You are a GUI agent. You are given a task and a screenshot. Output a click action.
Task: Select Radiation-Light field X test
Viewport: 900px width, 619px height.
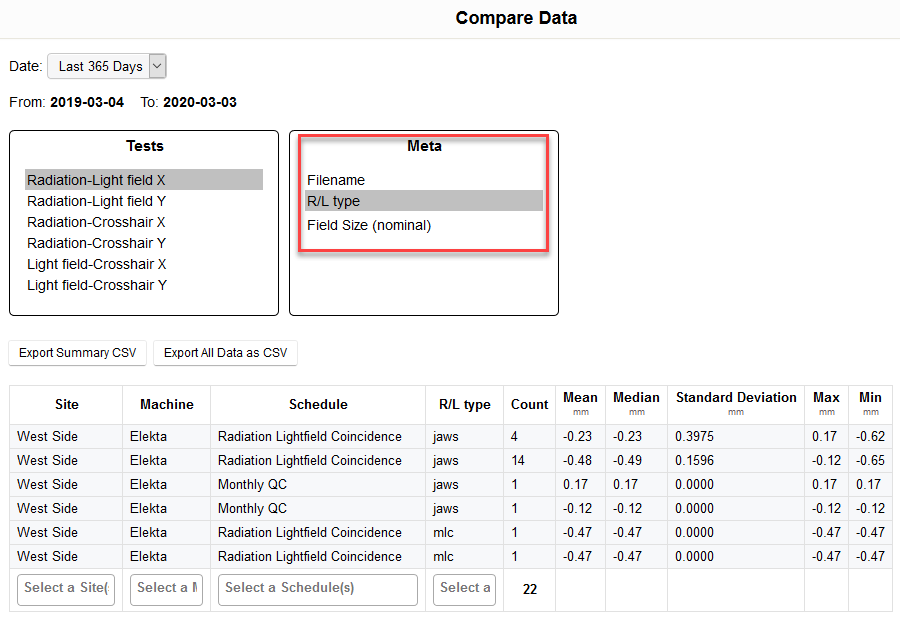click(x=96, y=180)
